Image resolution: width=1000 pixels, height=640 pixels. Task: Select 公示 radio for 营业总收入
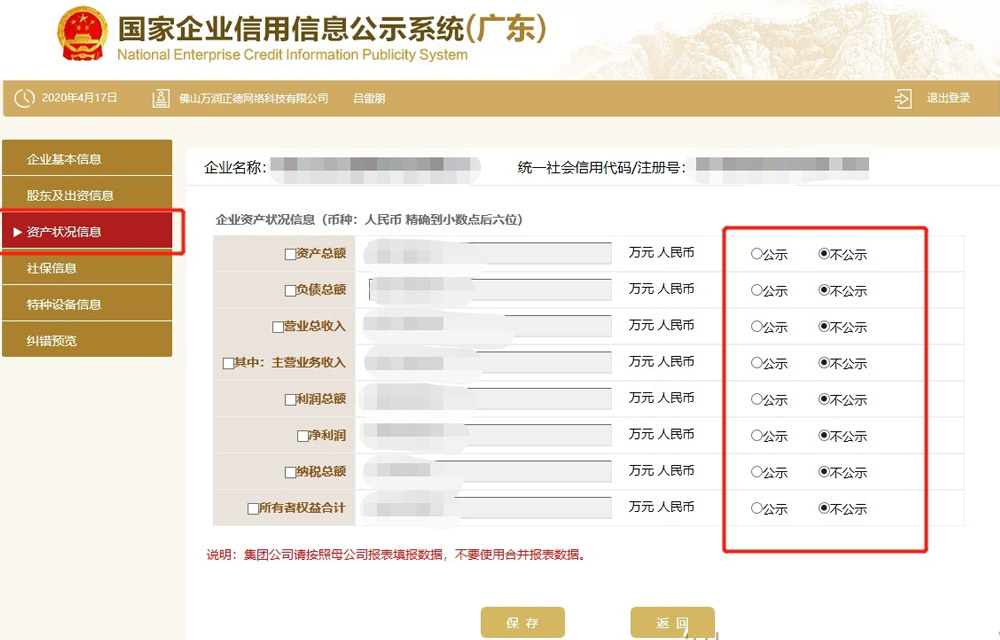click(755, 326)
